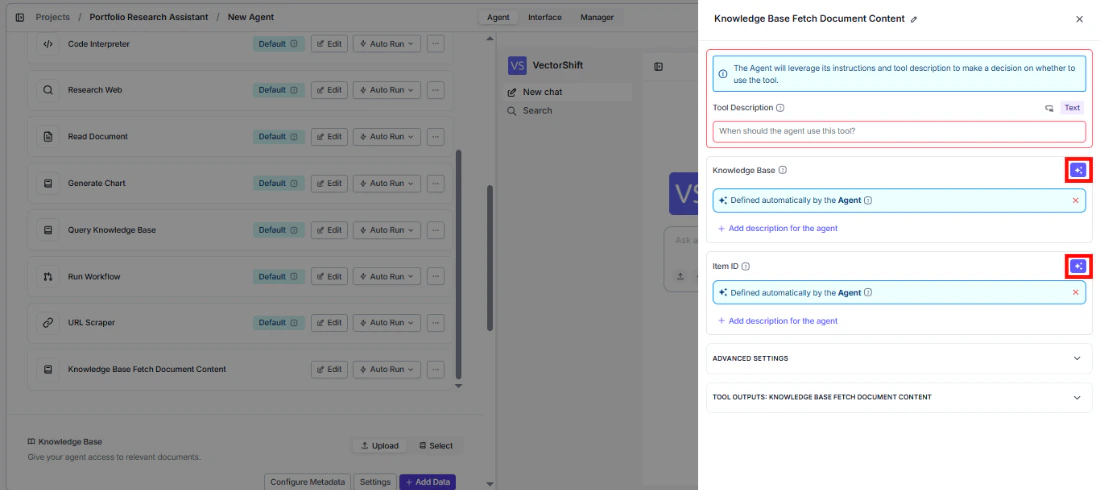The image size is (1100, 490).
Task: Expand the Advanced Settings section
Action: pyautogui.click(x=899, y=358)
